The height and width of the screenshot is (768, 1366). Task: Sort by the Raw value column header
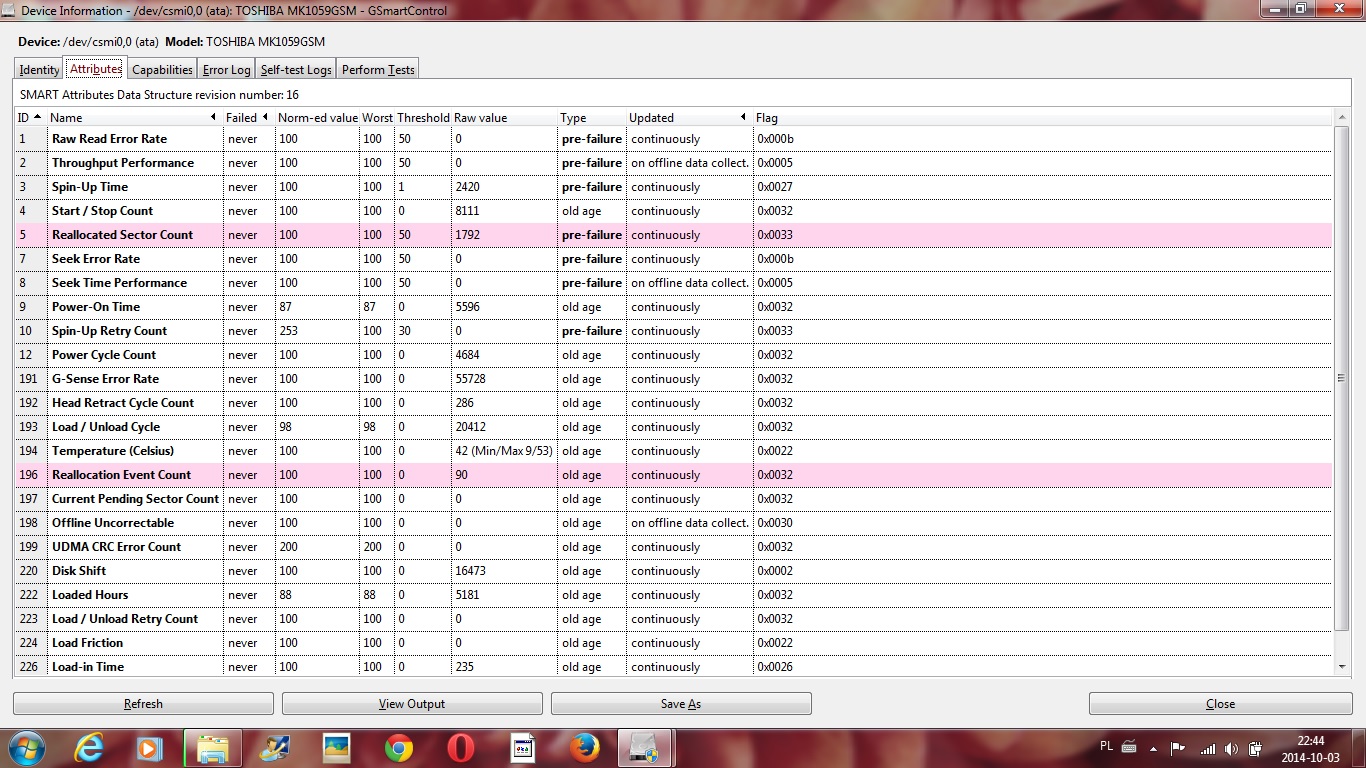coord(504,118)
